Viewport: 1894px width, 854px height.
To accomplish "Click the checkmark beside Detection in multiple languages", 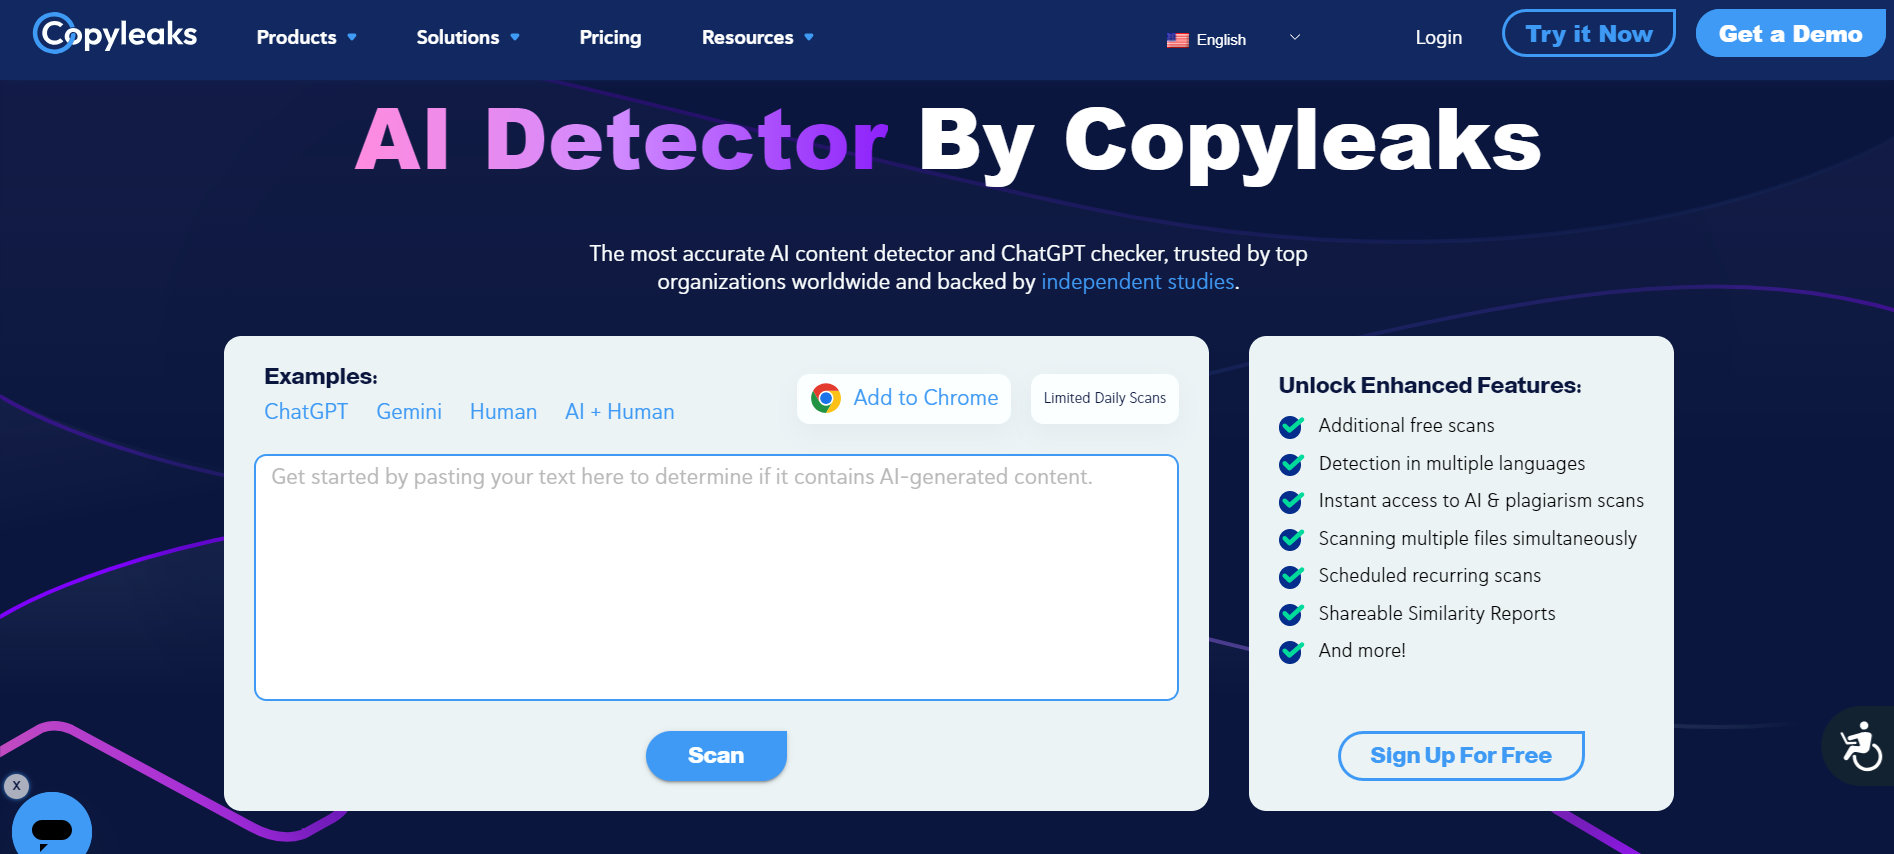I will [x=1291, y=464].
